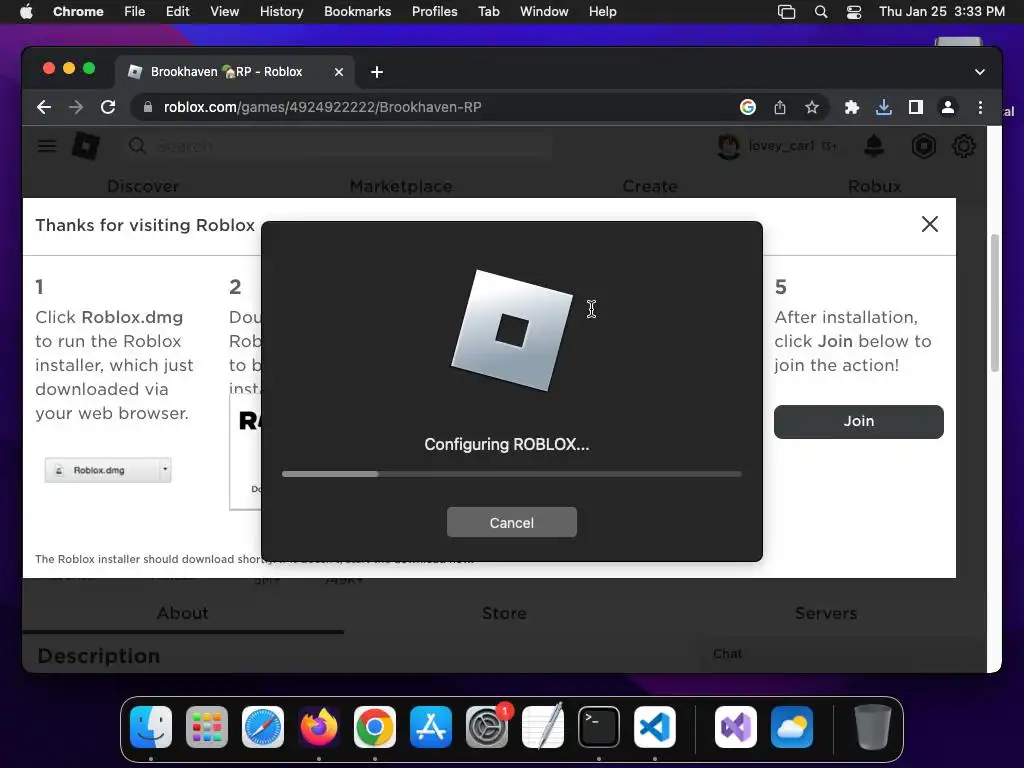Click the Join button
Viewport: 1024px width, 768px height.
click(859, 421)
